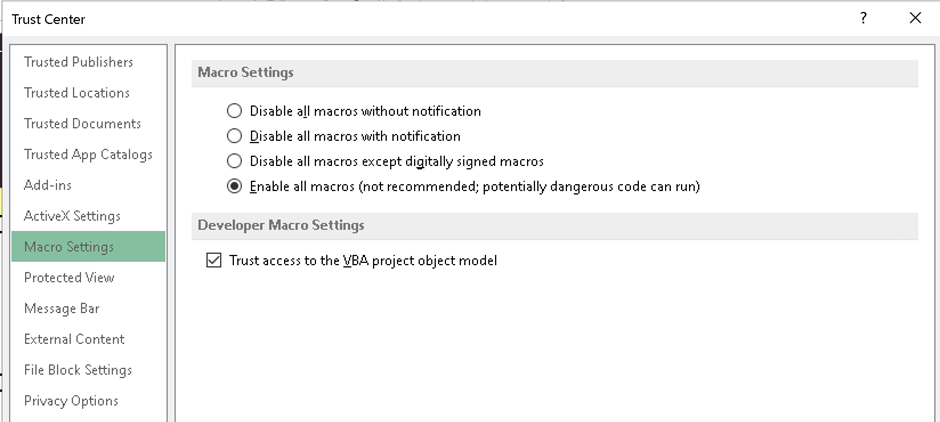940x422 pixels.
Task: Go to Trusted Locations
Action: [x=77, y=93]
